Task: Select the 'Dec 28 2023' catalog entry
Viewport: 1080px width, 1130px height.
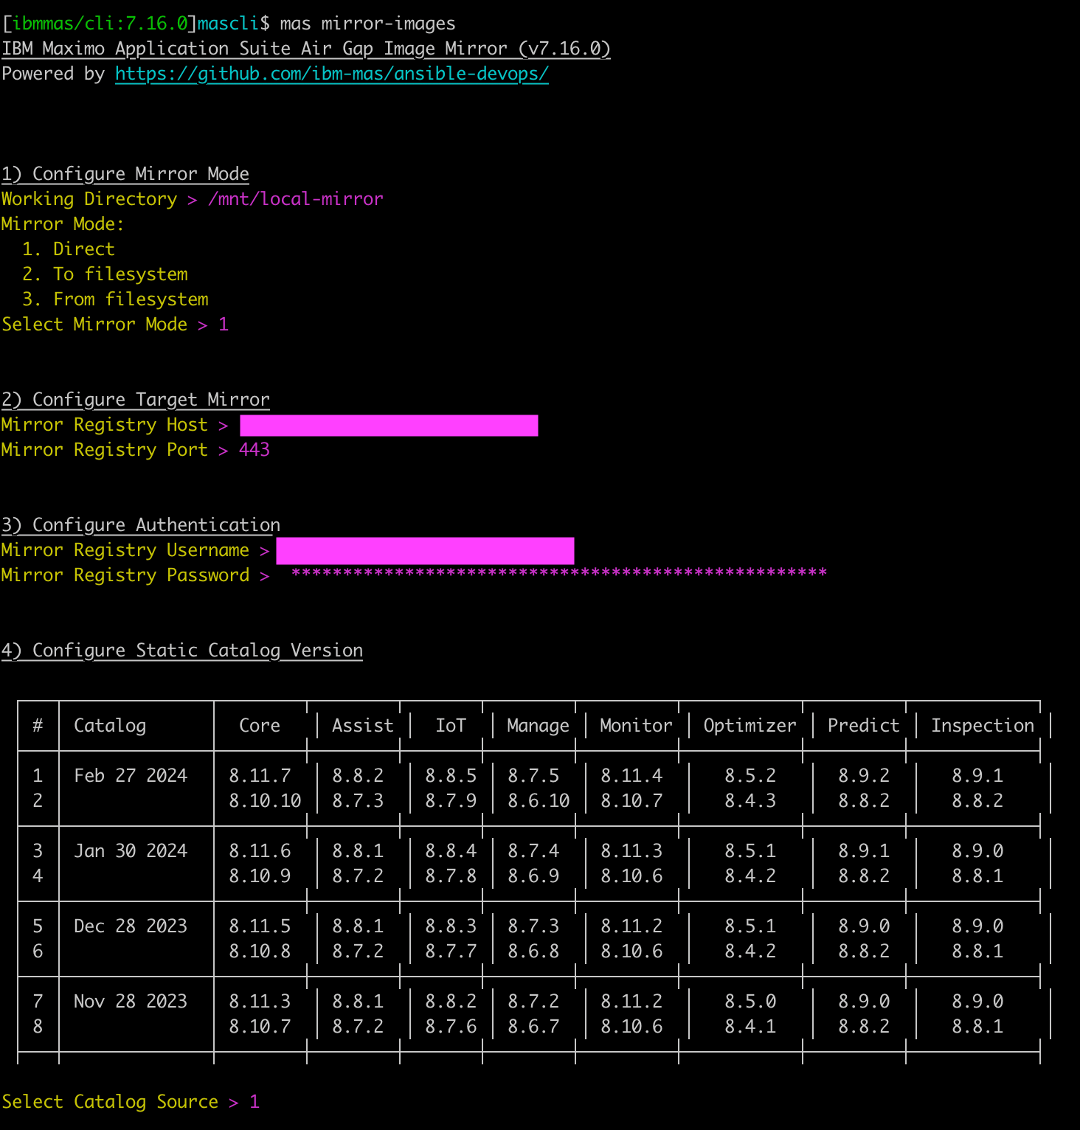Action: pyautogui.click(x=130, y=926)
